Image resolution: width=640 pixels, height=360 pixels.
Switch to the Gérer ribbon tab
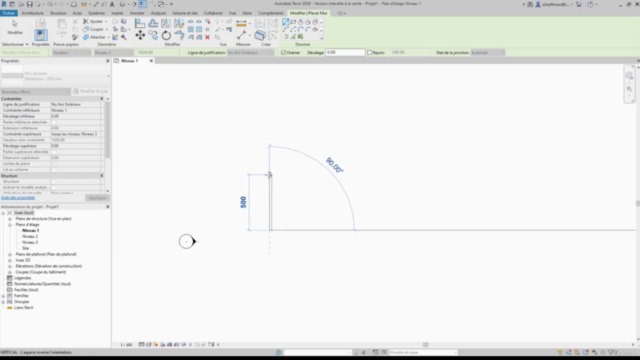coord(247,13)
